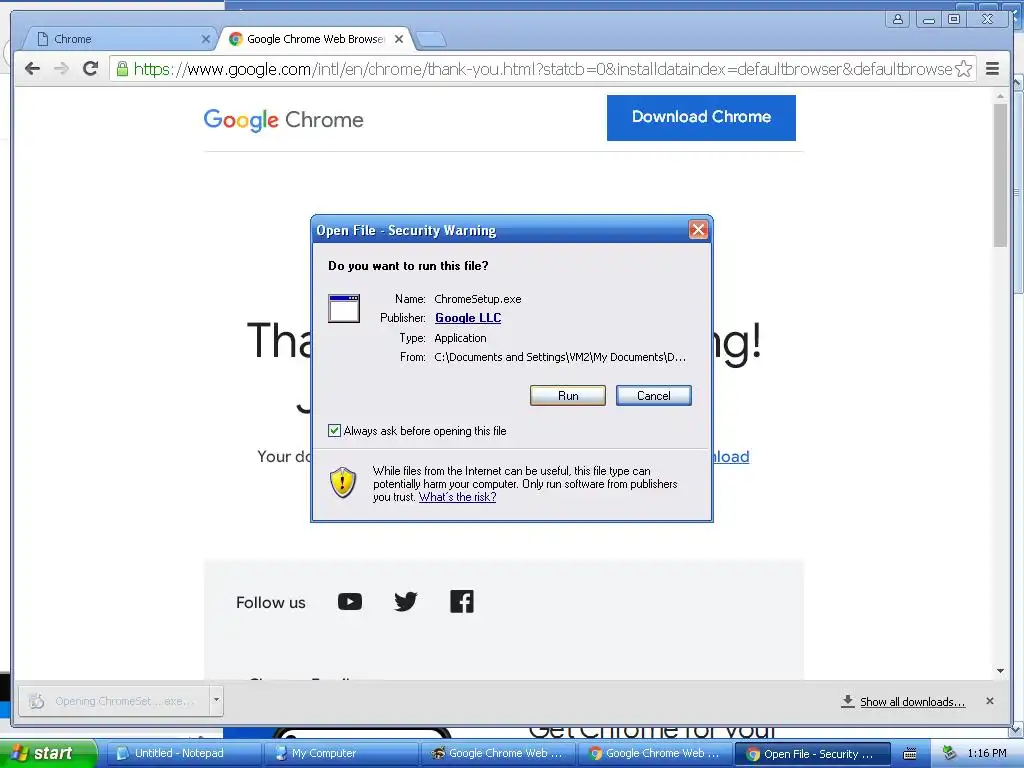Select the first Google Chrome Web taskbar button
The width and height of the screenshot is (1024, 768).
(498, 753)
